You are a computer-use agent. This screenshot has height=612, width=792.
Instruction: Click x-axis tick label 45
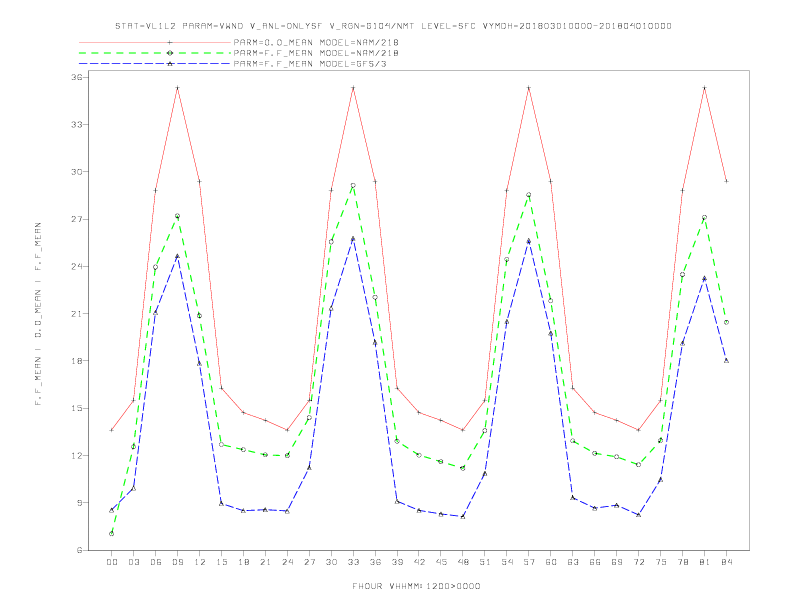coord(441,562)
